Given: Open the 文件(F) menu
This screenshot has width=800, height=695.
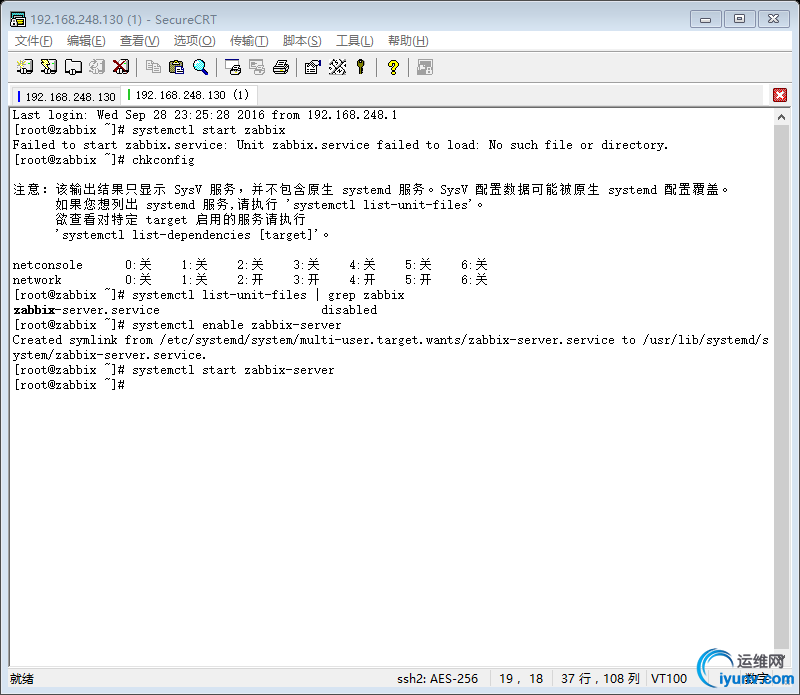Looking at the screenshot, I should click(x=33, y=41).
